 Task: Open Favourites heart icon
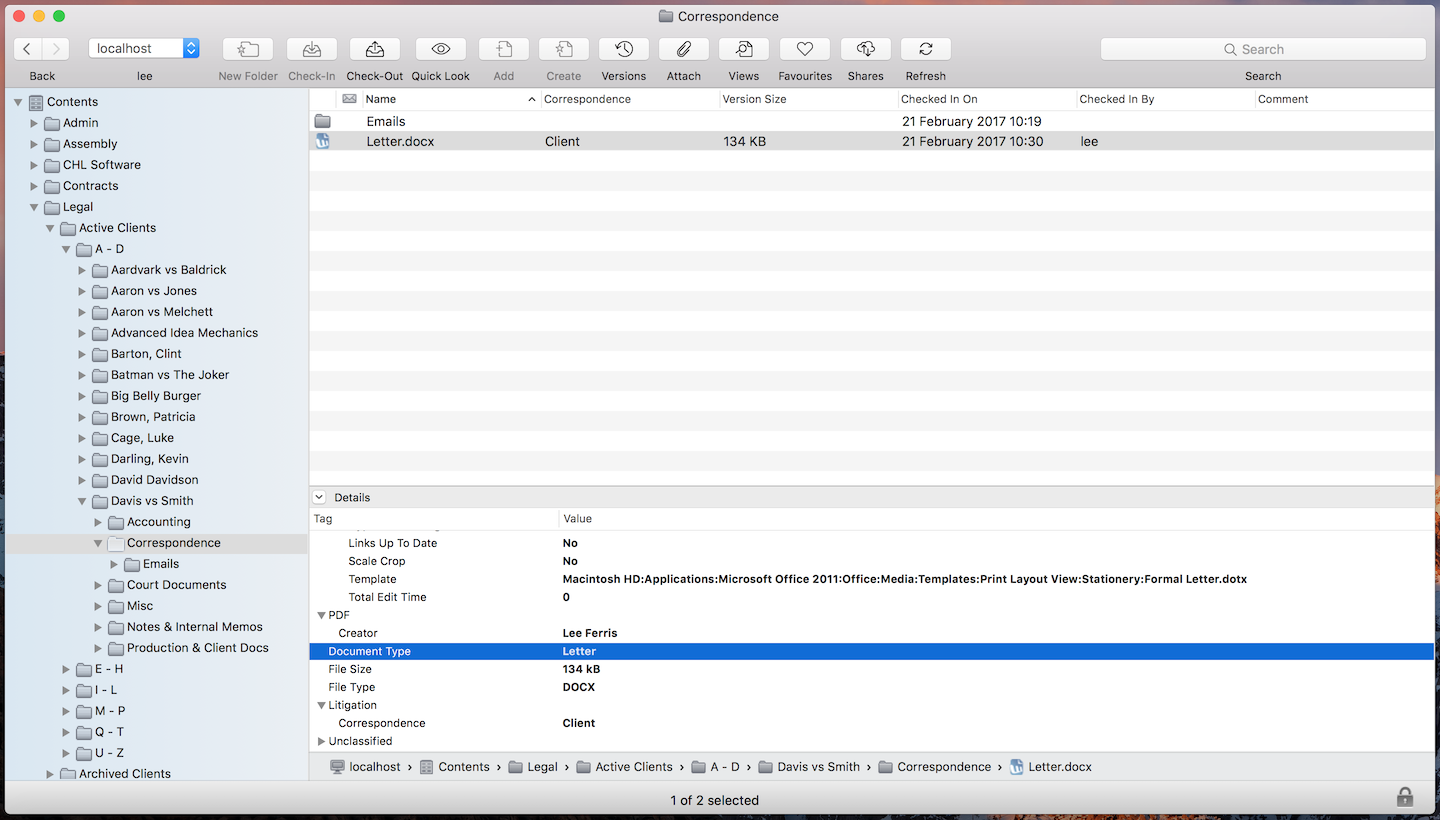[x=805, y=49]
